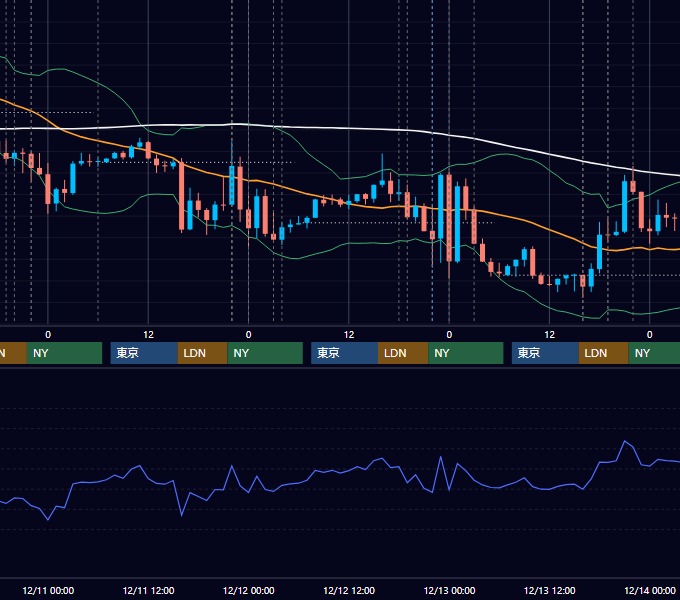Click the 12/12 12:00 date label
Screen dimensions: 680x600
tap(349, 590)
